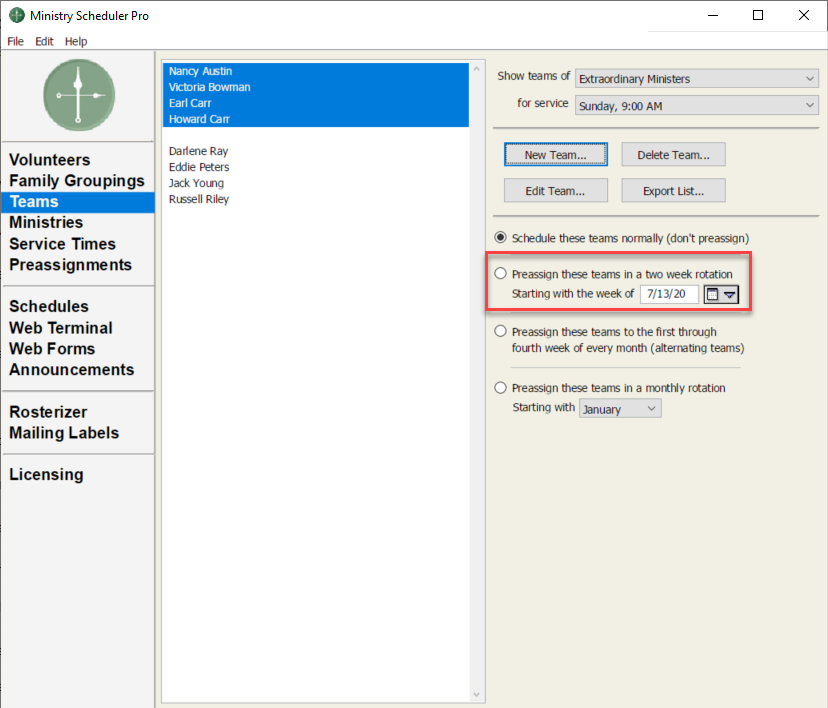The width and height of the screenshot is (828, 708).
Task: Select monthly rotation preassignment option
Action: pyautogui.click(x=501, y=388)
